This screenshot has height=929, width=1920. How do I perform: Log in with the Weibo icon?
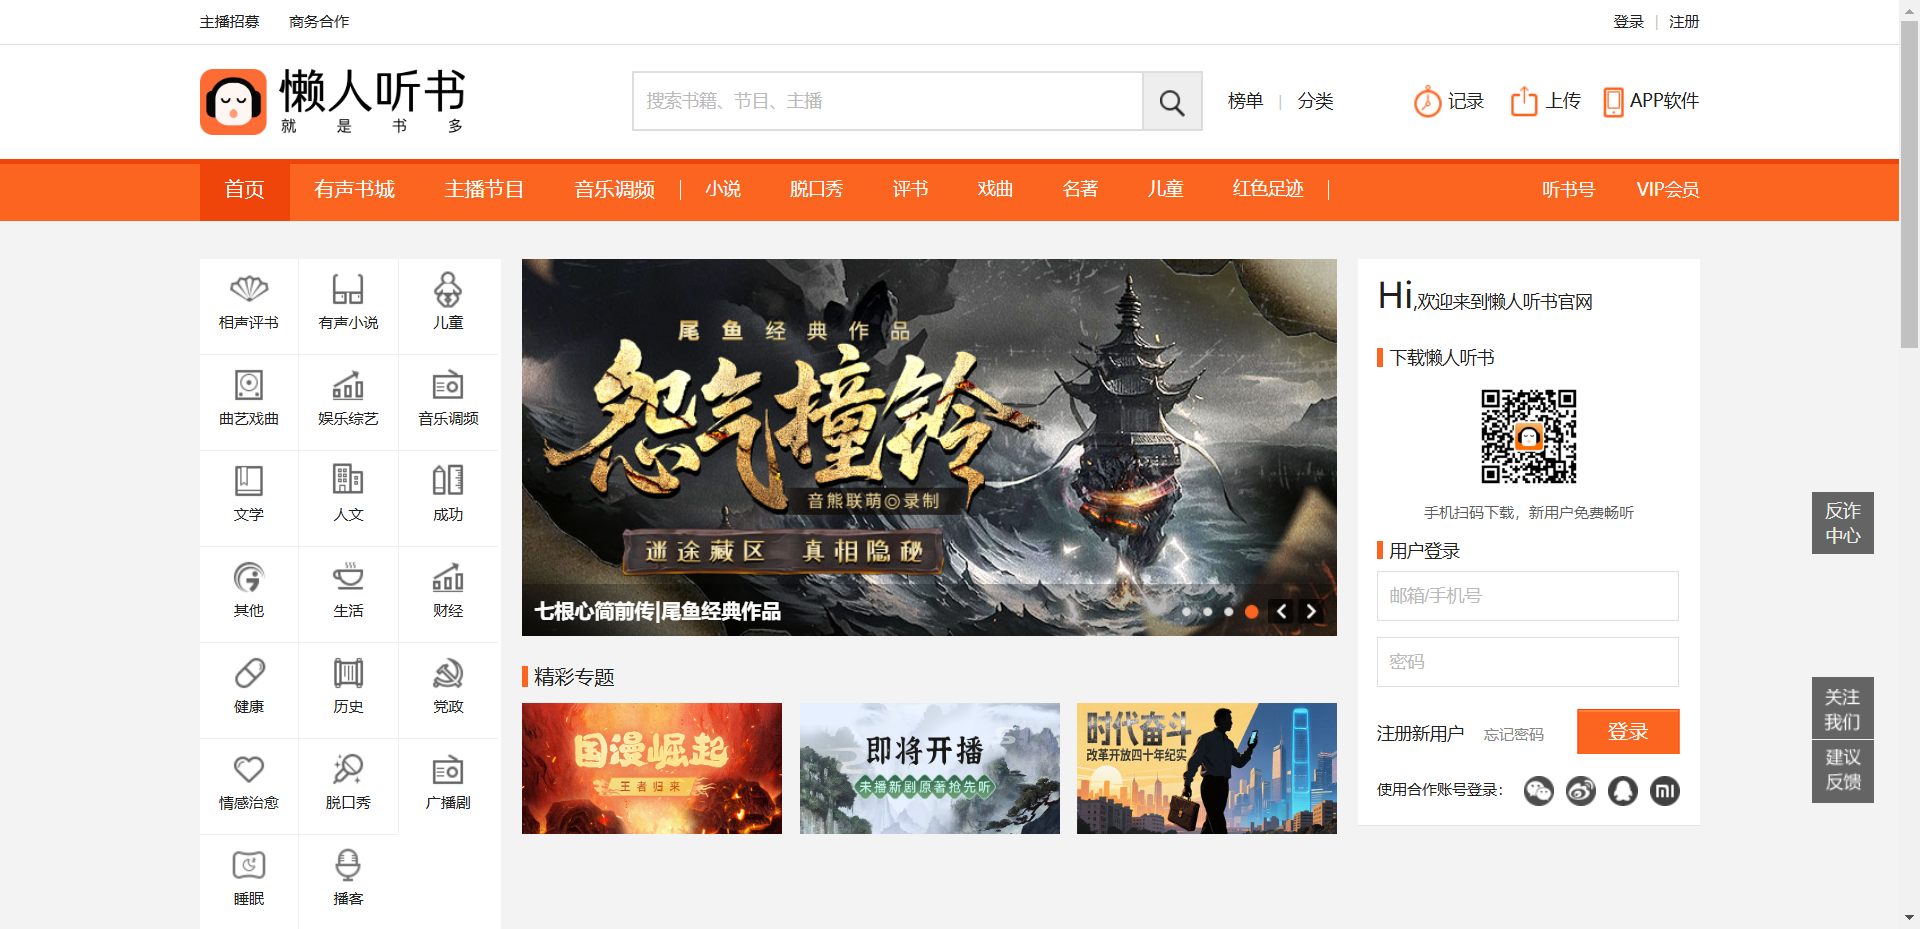1580,791
